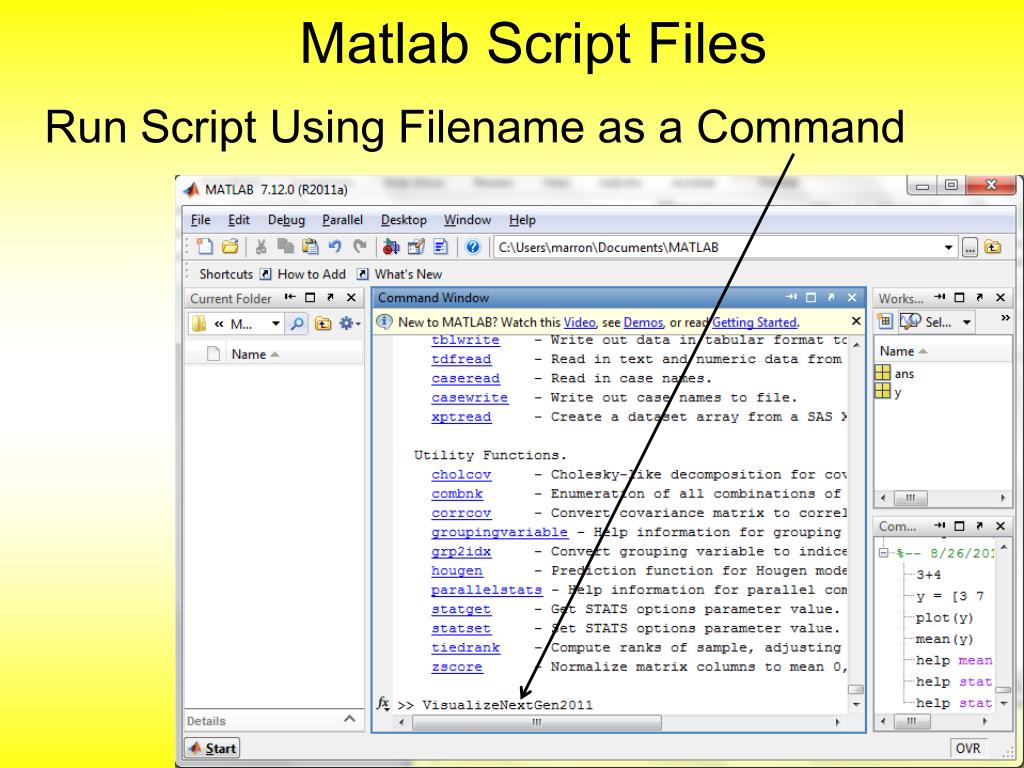Dismiss the New to MATLAB info bar
1024x768 pixels.
coord(856,321)
